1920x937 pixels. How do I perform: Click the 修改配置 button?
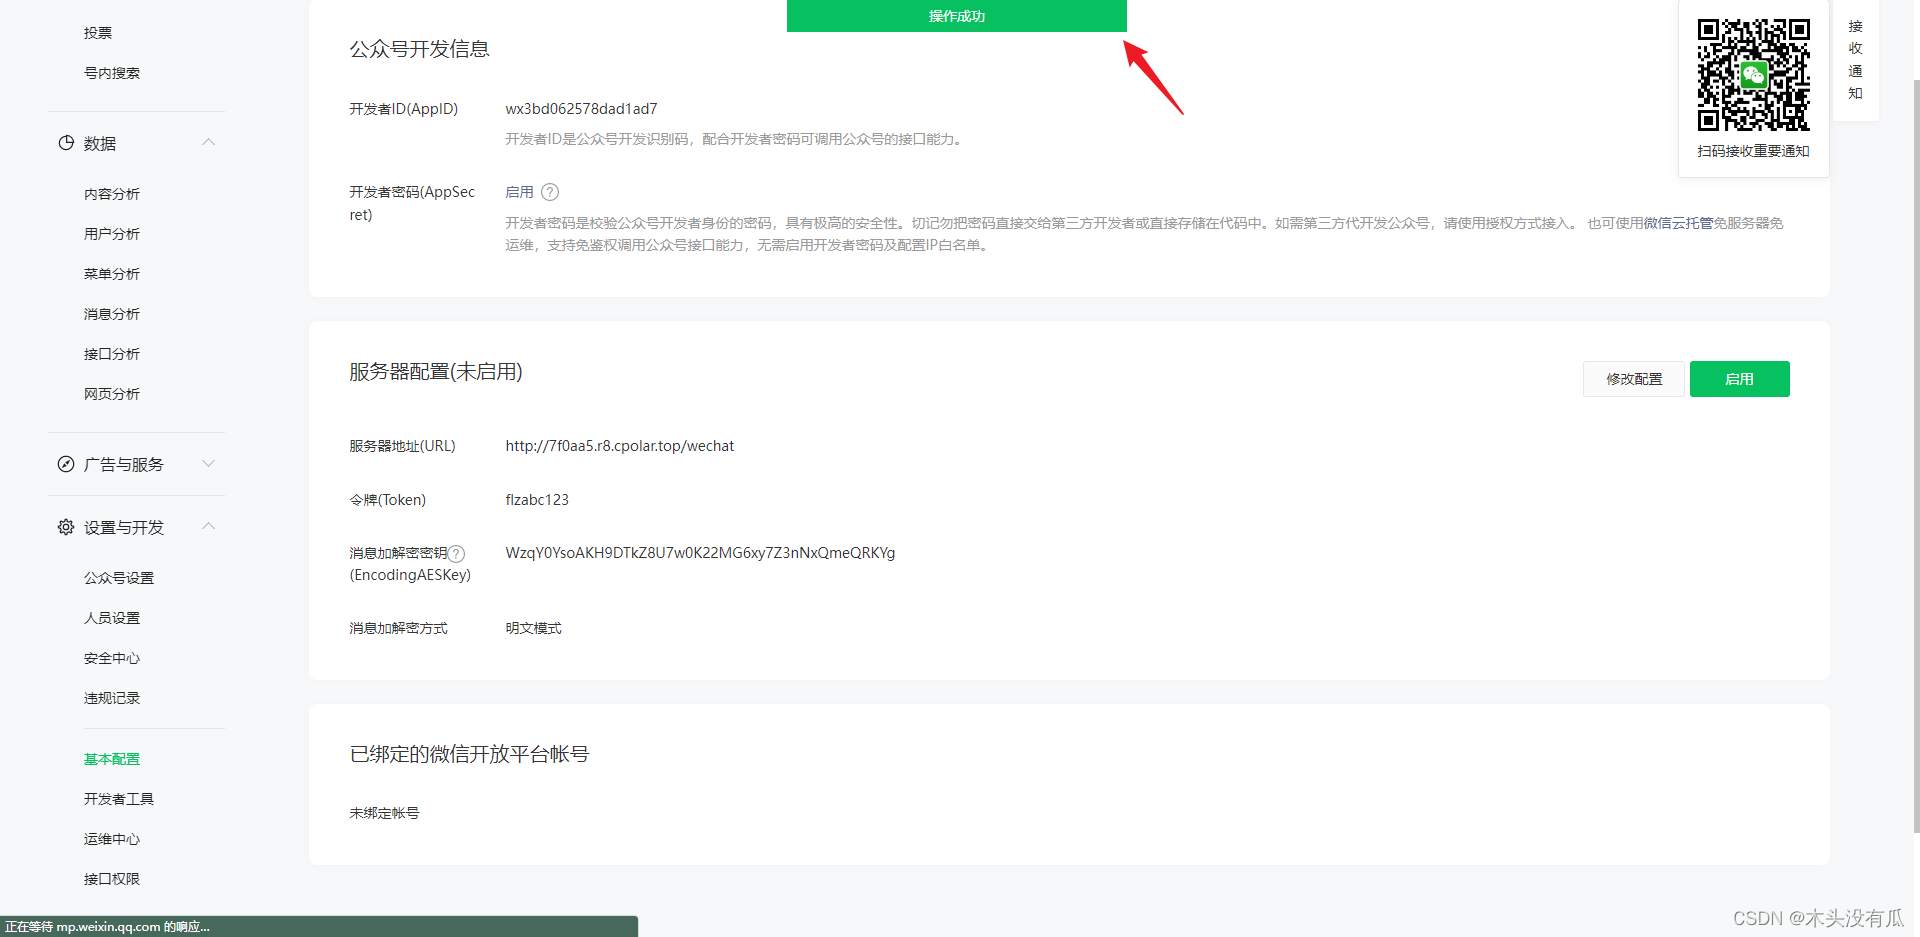pos(1634,379)
